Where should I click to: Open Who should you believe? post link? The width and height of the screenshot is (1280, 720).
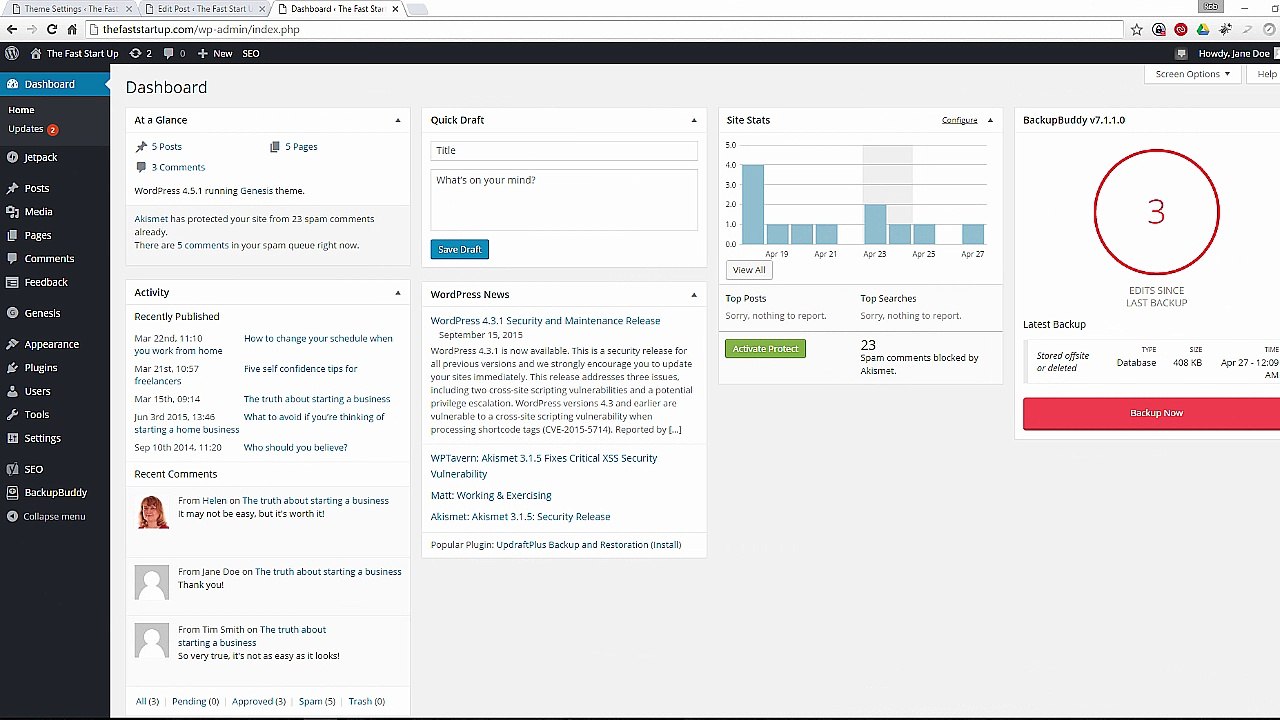tap(295, 447)
